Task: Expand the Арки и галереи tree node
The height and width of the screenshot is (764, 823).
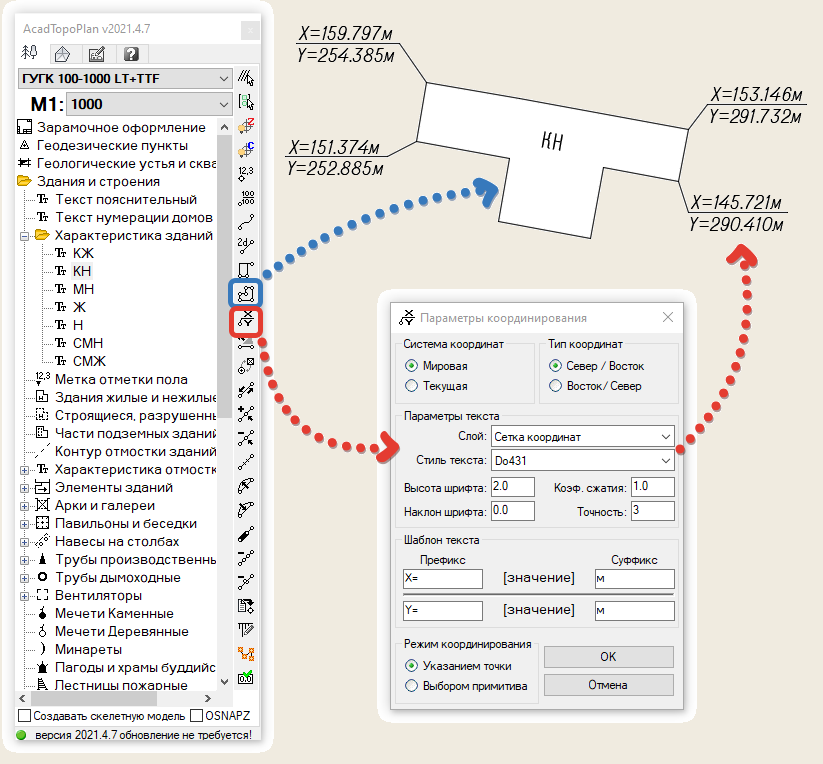Action: [25, 506]
